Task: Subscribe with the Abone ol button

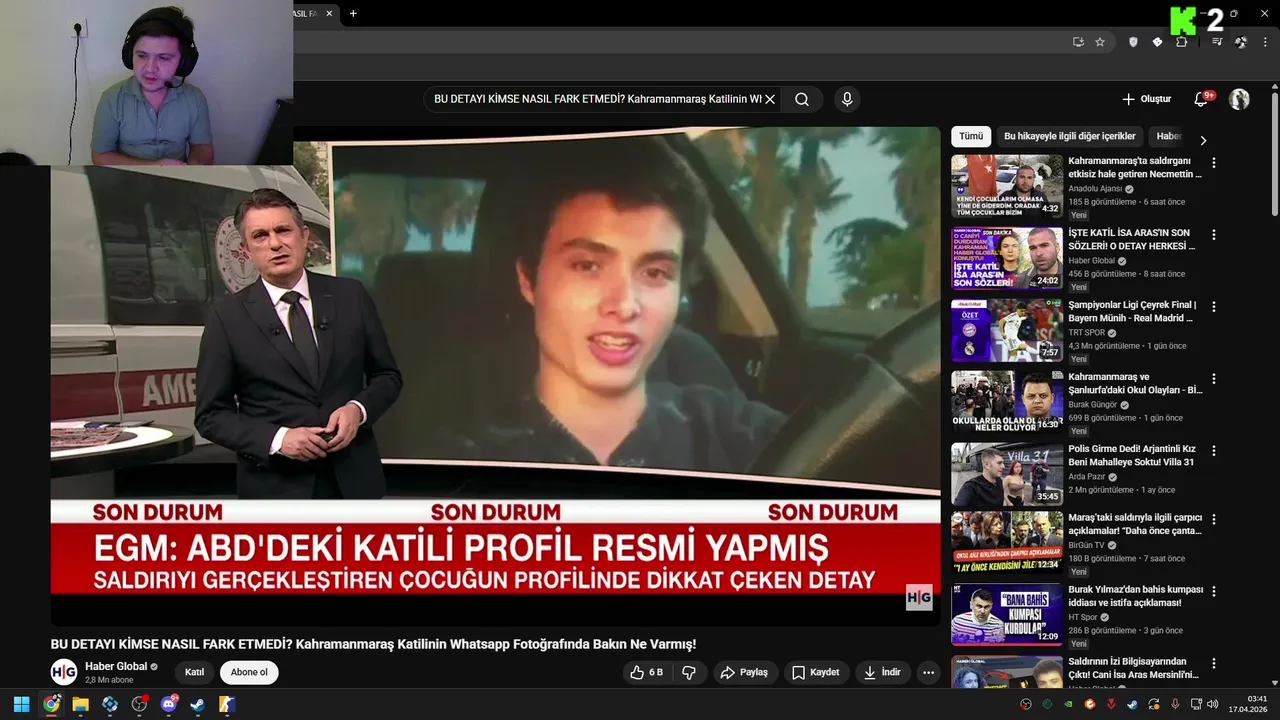Action: coord(249,672)
